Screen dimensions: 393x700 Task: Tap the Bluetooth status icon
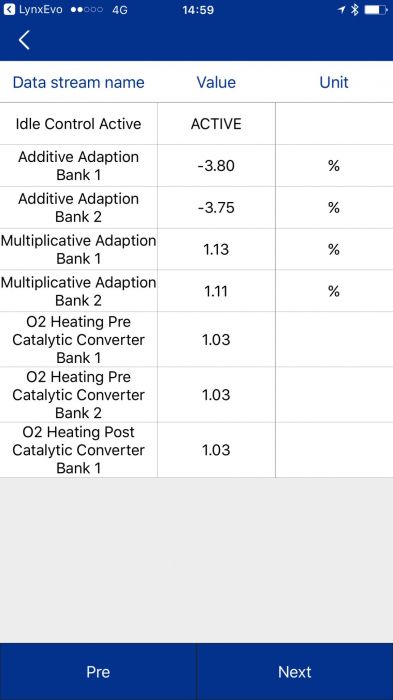pos(355,9)
